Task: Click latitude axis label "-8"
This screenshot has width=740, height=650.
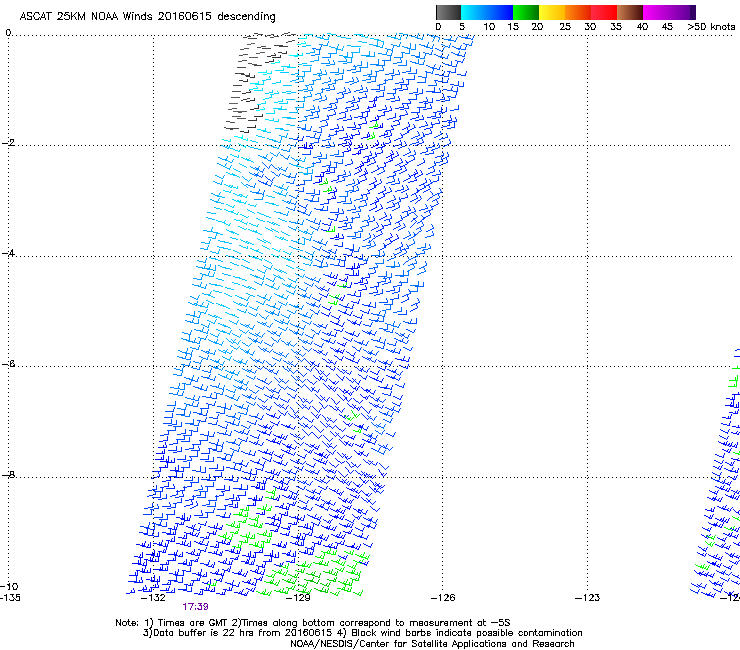Action: click(8, 474)
